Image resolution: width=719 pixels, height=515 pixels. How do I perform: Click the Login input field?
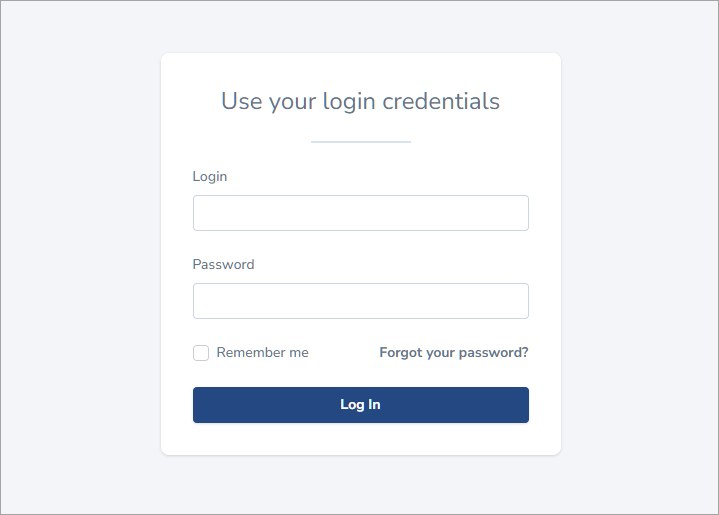(360, 213)
